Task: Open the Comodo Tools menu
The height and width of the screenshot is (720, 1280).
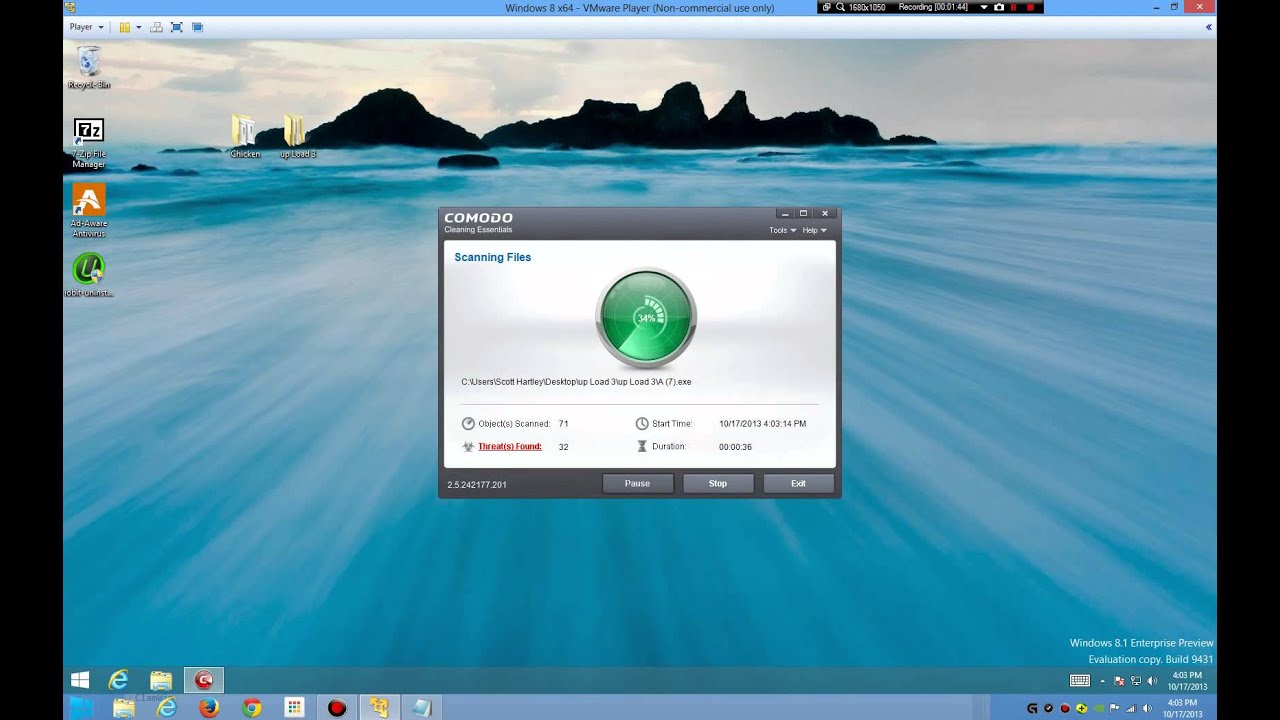Action: [782, 230]
